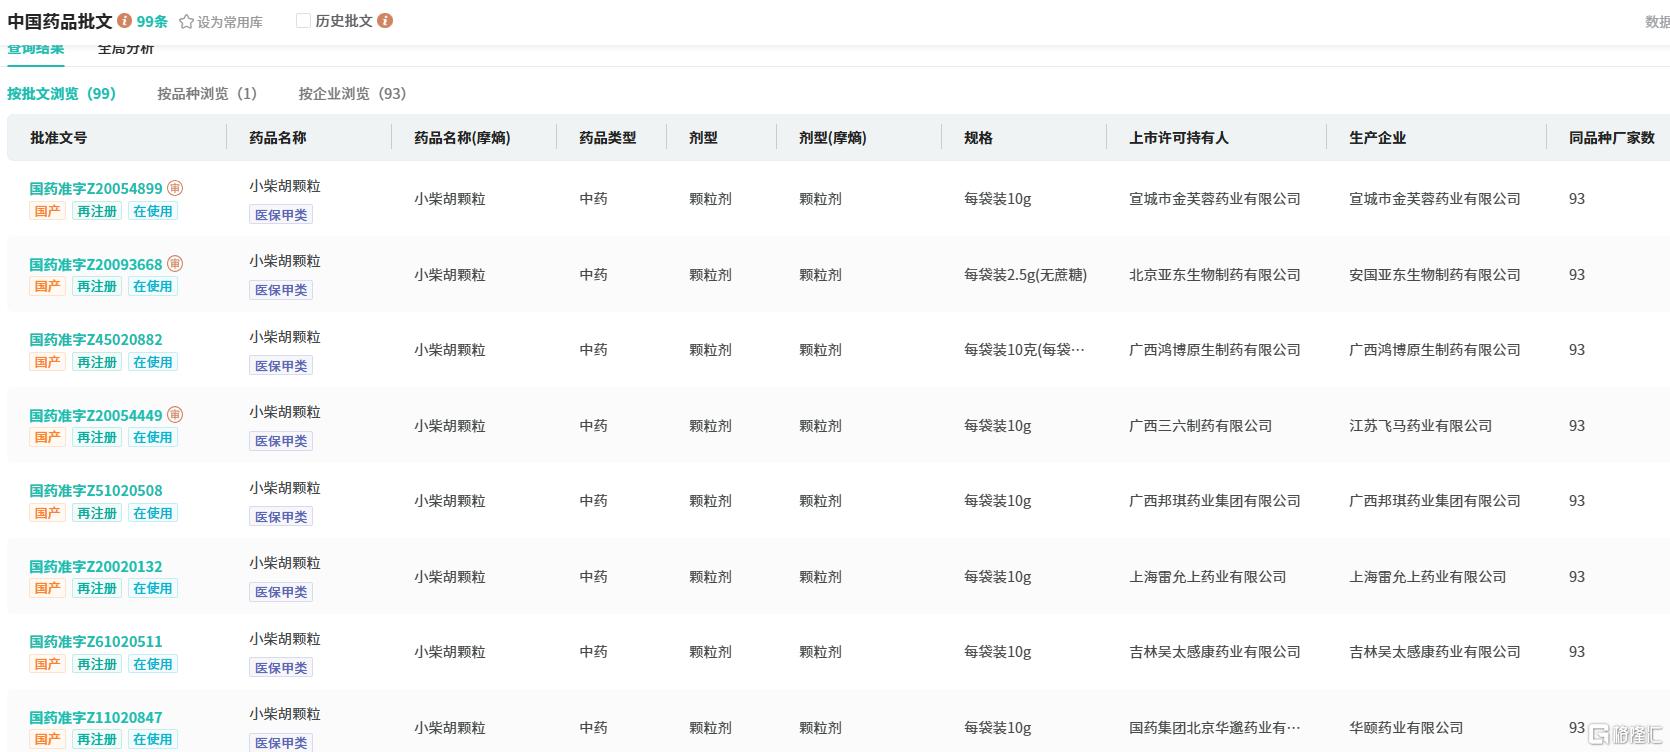Viewport: 1670px width, 752px height.
Task: Switch to 按品种浏览 (1) tab
Action: tap(207, 93)
